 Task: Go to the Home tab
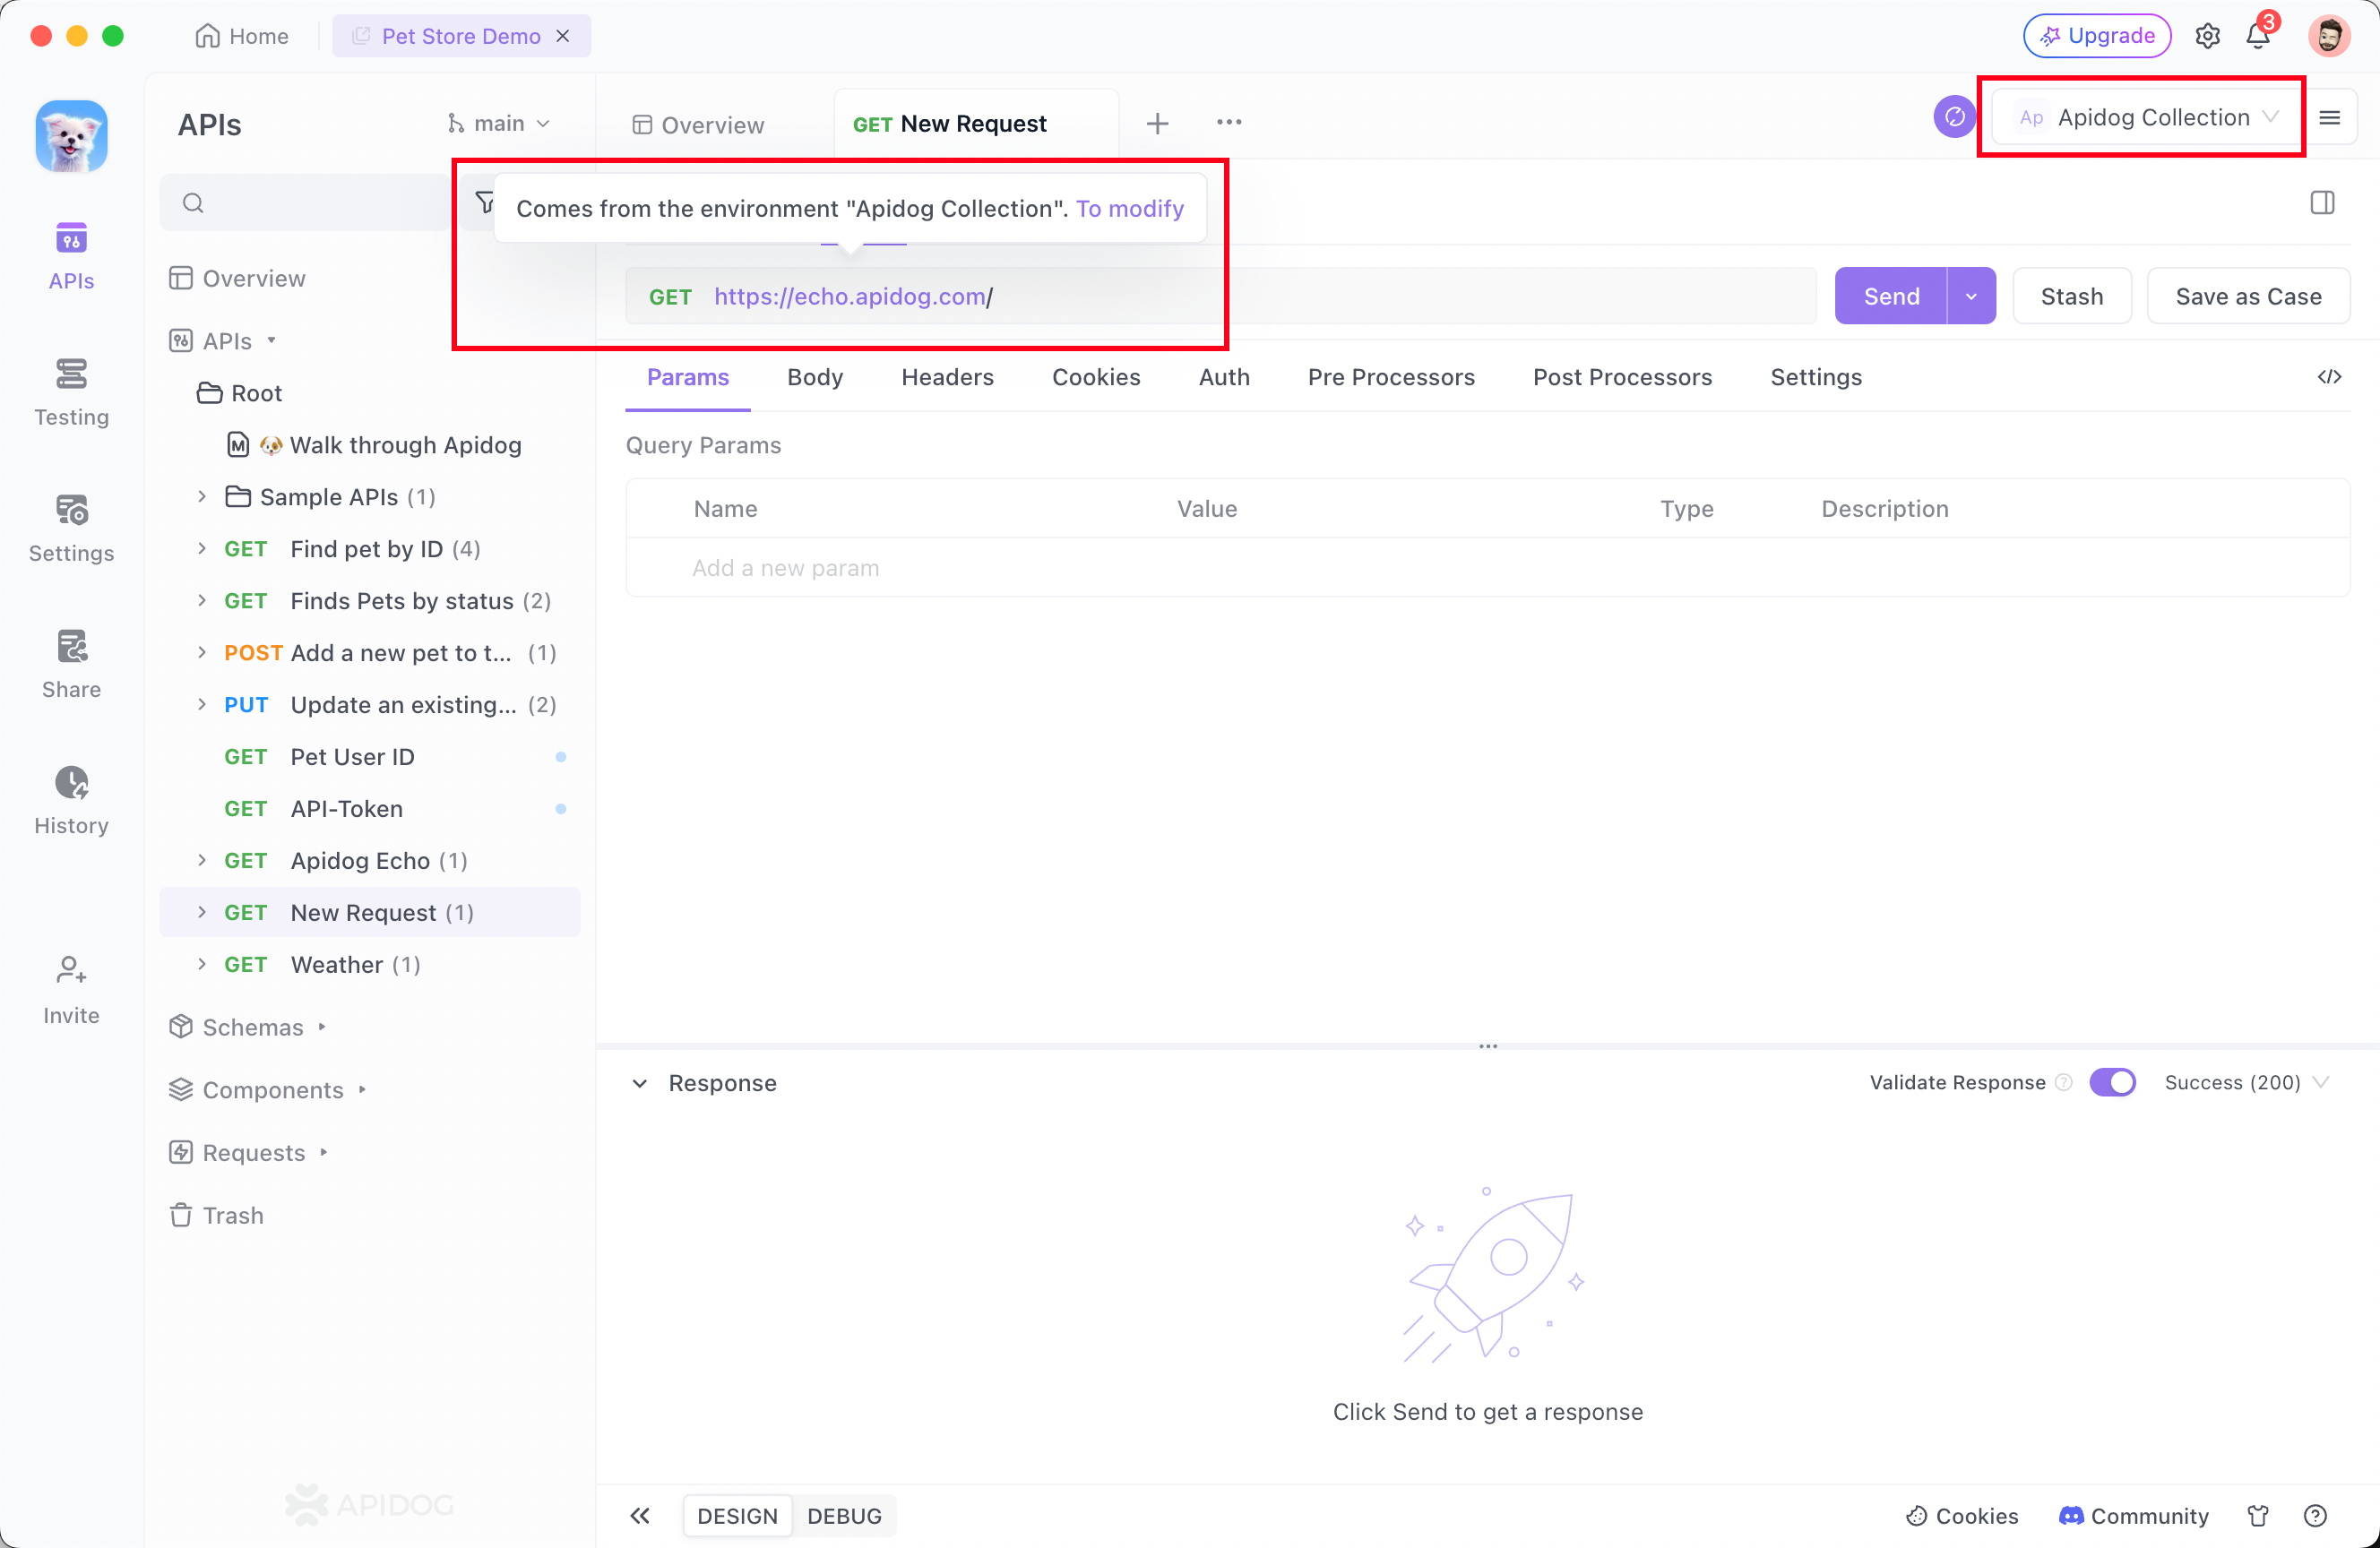point(241,36)
